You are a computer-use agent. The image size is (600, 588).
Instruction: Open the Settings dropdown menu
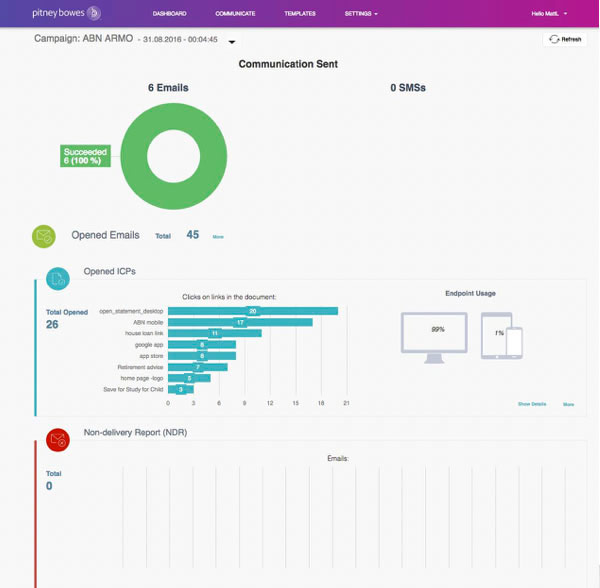click(361, 14)
